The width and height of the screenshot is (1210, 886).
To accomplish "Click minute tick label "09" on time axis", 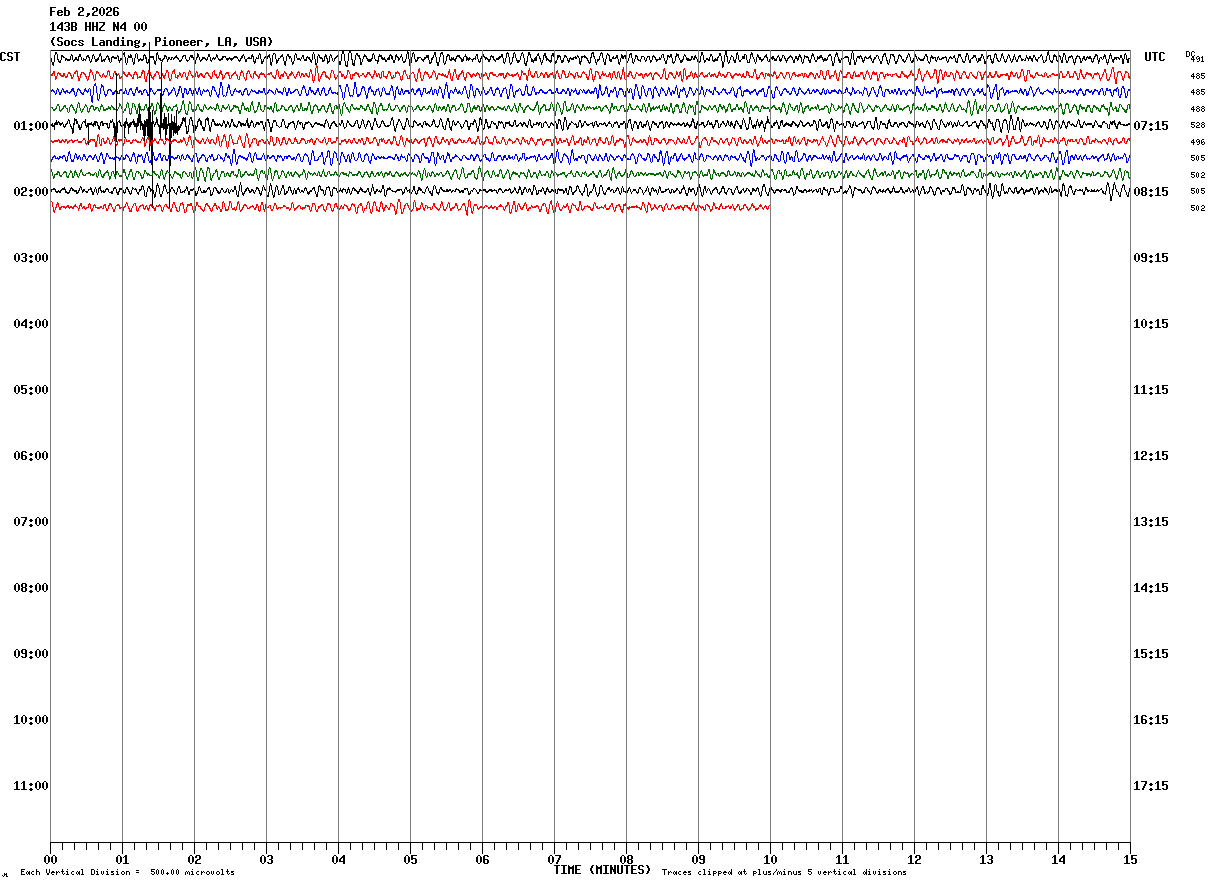I will (x=698, y=860).
